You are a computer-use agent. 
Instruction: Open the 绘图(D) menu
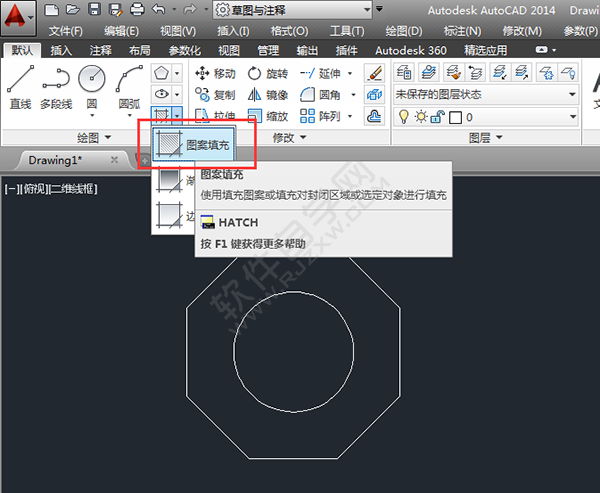[404, 31]
